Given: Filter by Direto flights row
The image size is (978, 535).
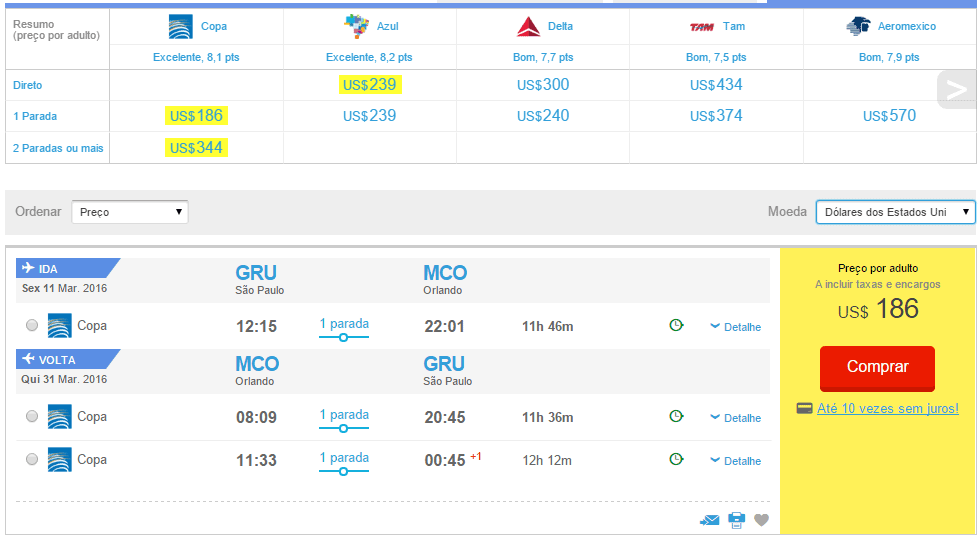Looking at the screenshot, I should coord(27,85).
